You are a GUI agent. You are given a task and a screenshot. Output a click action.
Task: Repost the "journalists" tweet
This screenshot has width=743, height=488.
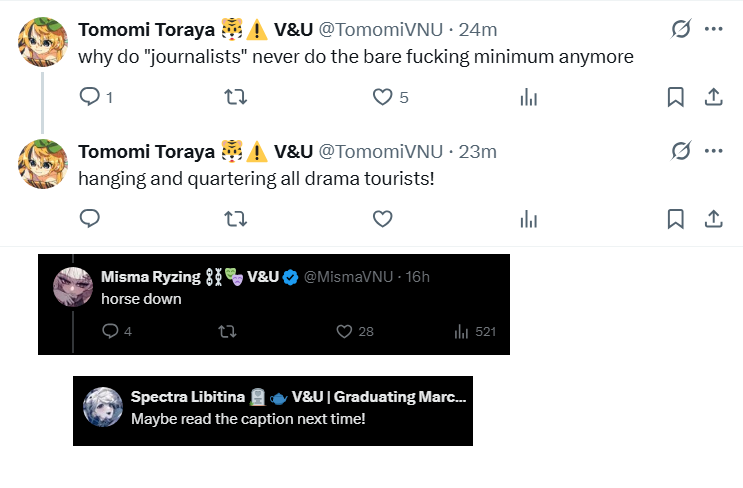click(235, 97)
